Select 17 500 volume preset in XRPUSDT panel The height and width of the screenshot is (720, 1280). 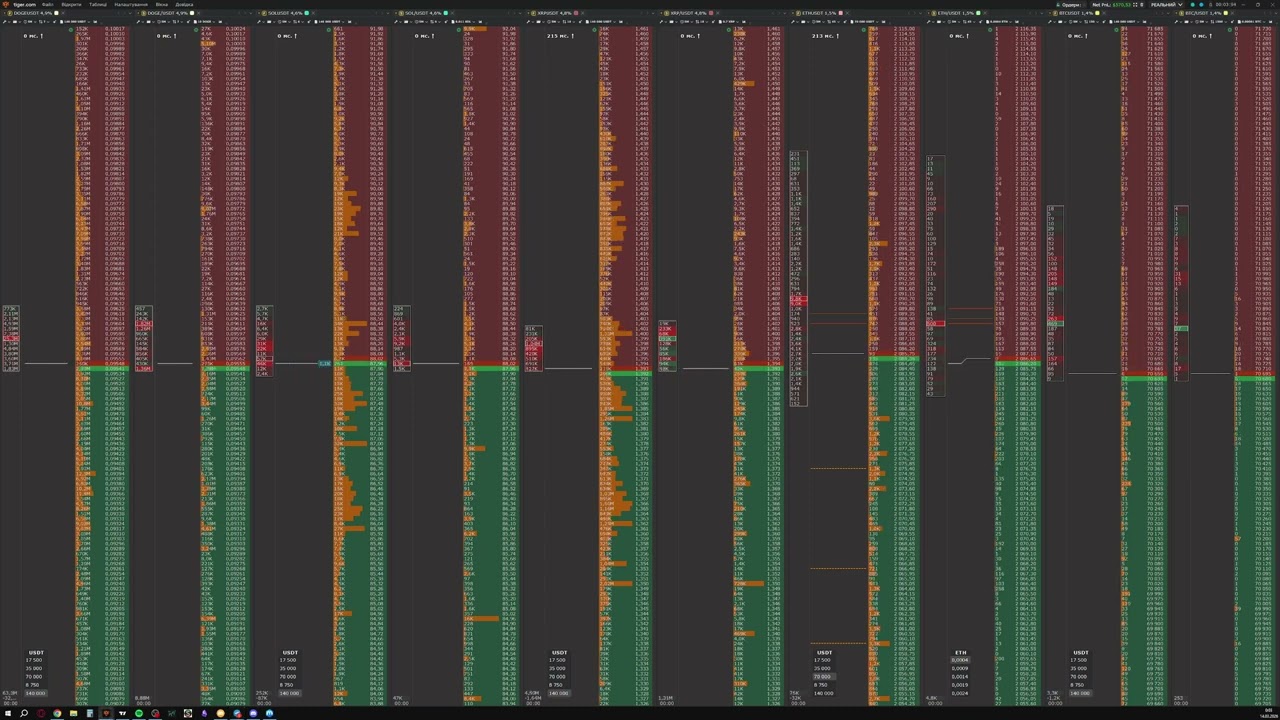tap(559, 660)
